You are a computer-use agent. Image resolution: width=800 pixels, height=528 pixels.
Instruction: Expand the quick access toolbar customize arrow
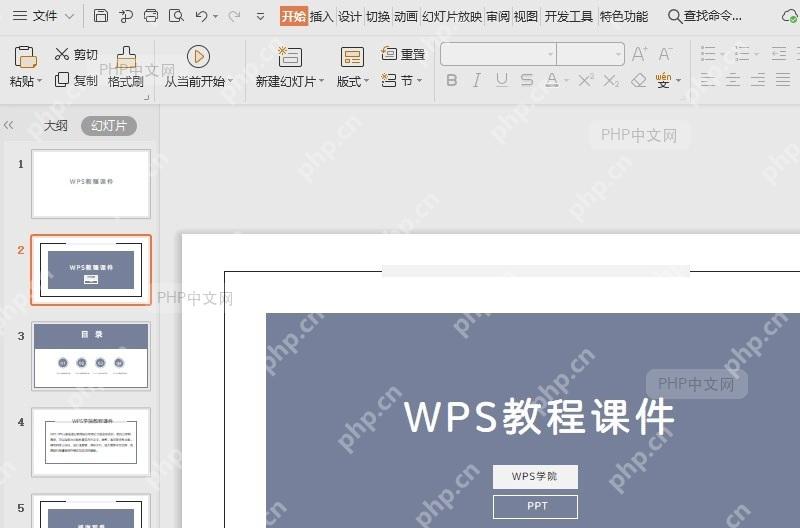click(260, 16)
